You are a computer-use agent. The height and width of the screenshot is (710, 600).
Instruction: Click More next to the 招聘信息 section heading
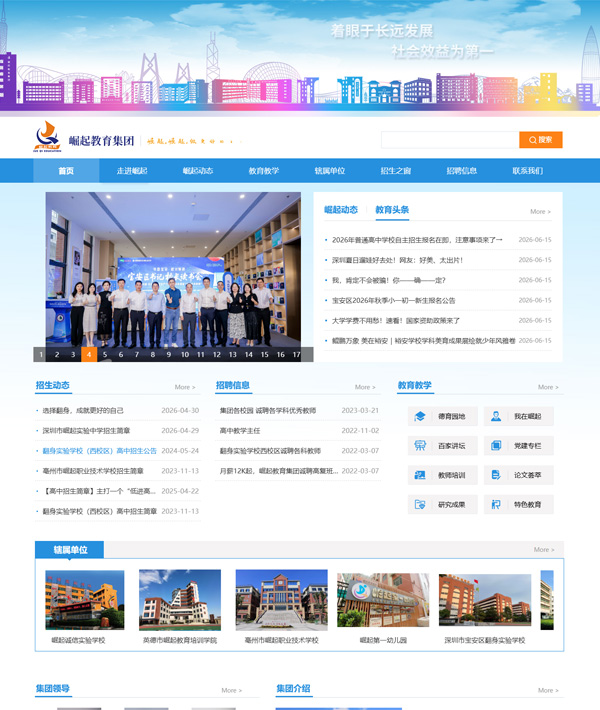click(x=365, y=387)
